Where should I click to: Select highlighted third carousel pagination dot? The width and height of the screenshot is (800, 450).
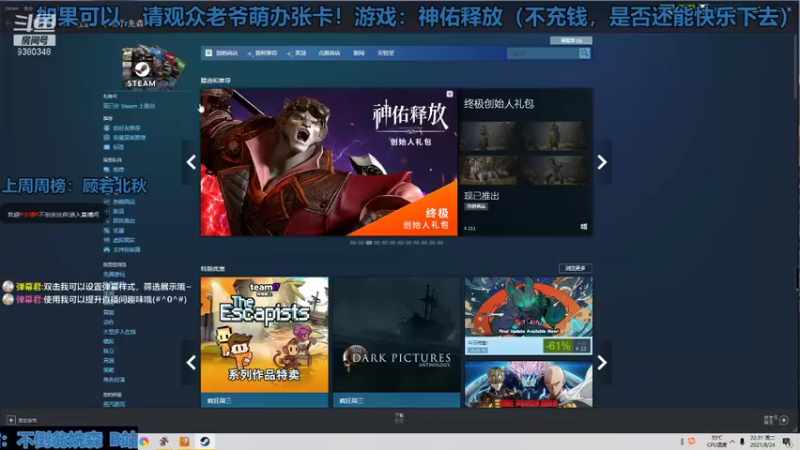click(x=369, y=243)
